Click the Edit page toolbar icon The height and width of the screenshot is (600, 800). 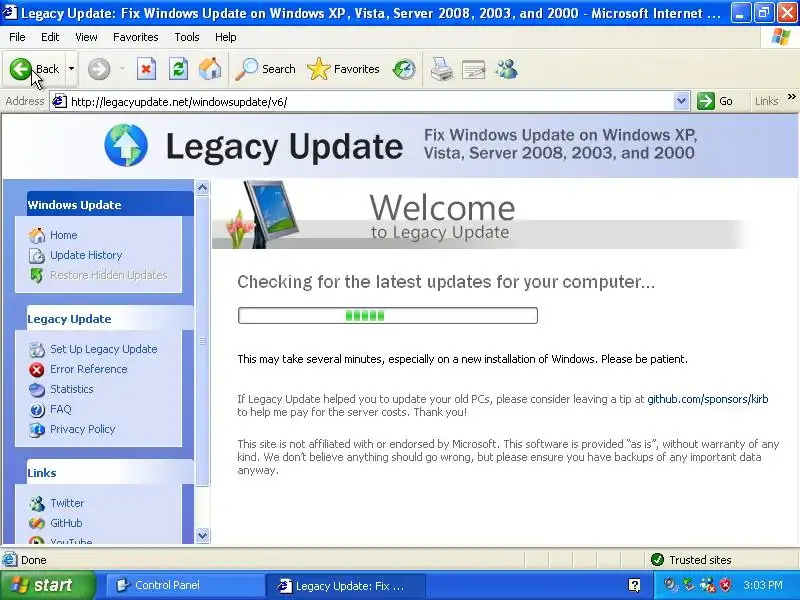[473, 69]
